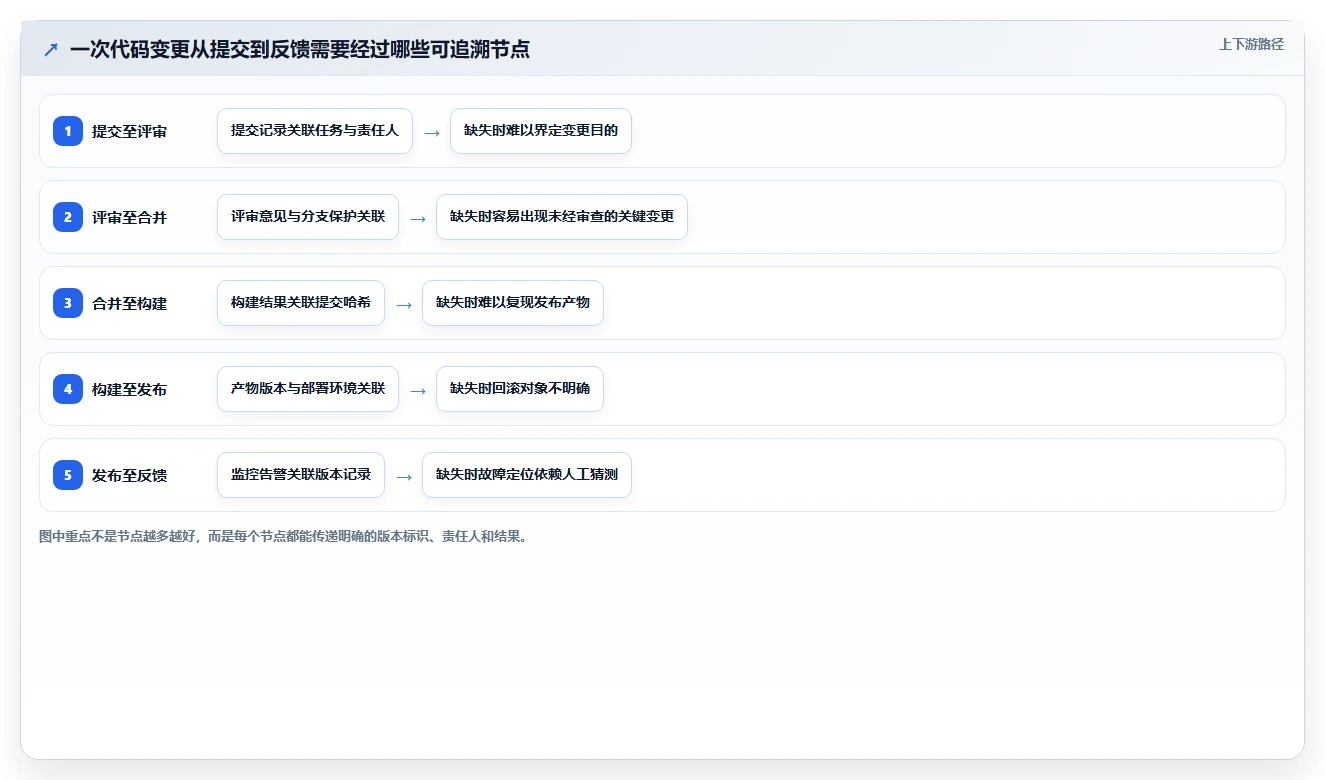Click the arrow in the 构建至发布 row
This screenshot has height=780, width=1325.
coord(418,390)
